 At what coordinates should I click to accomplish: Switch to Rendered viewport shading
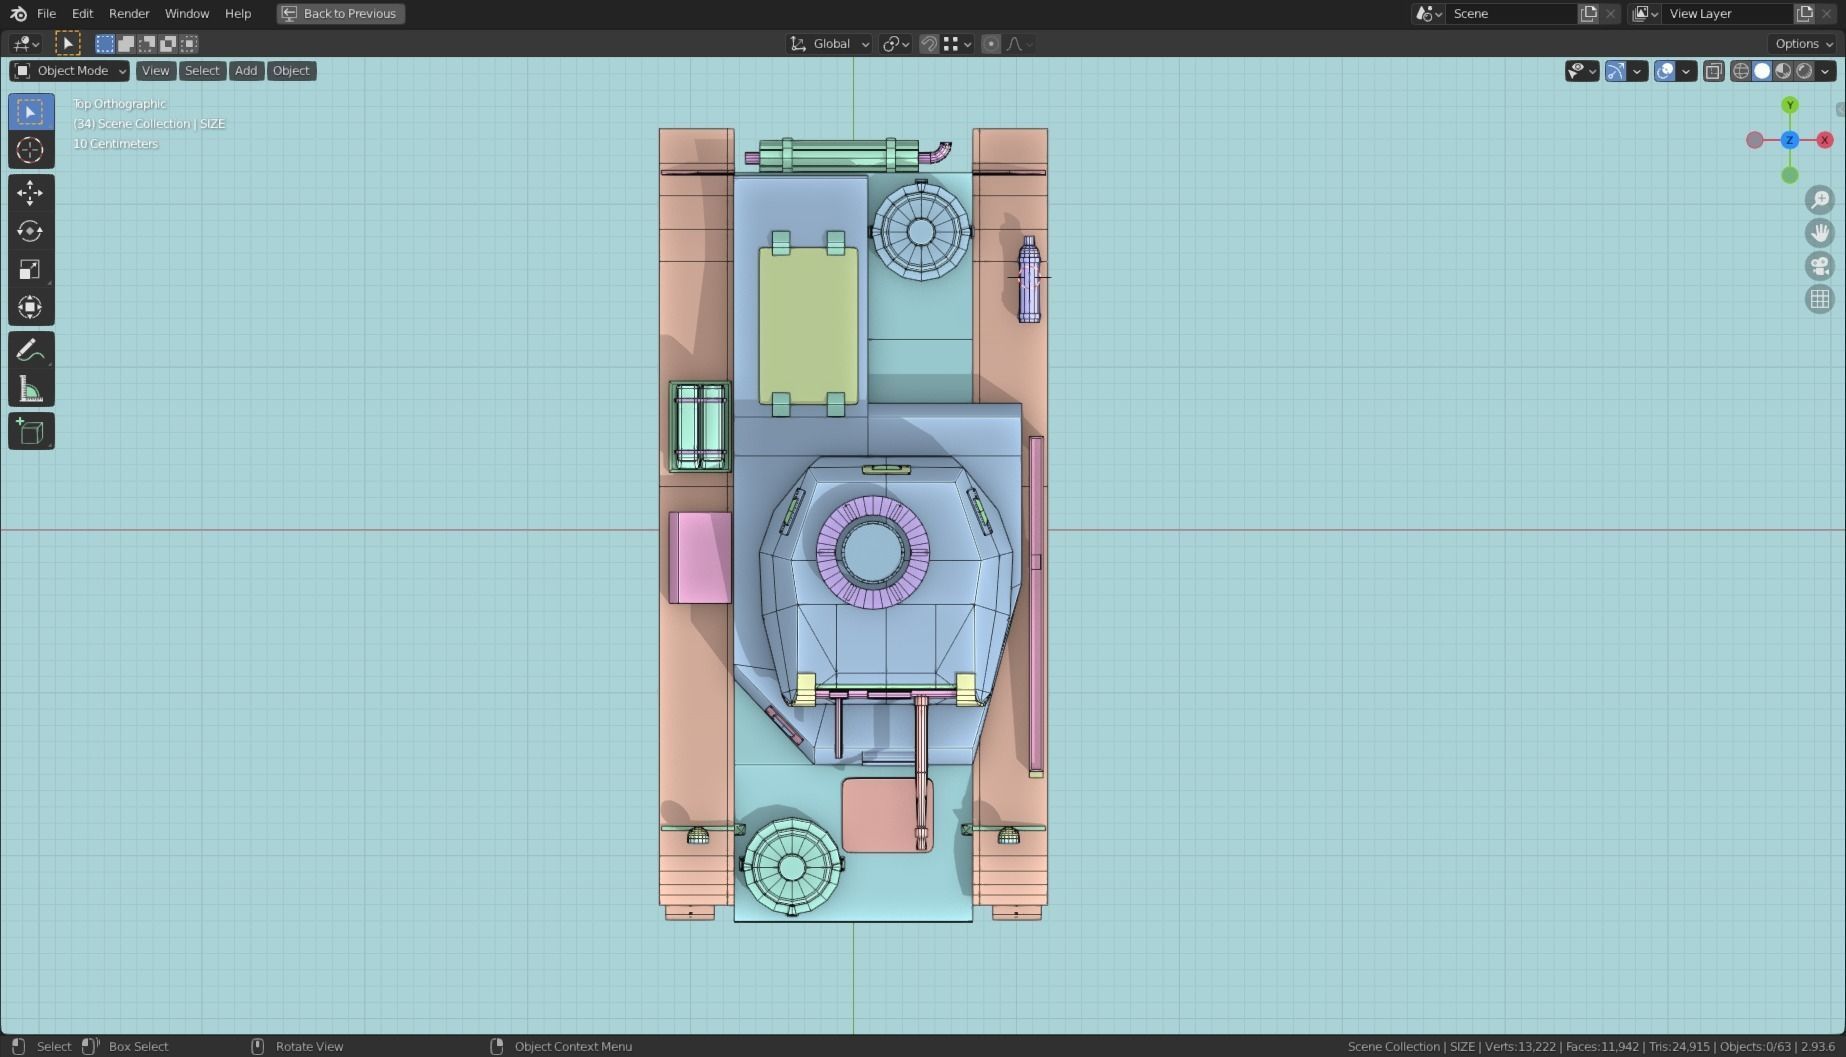pos(1804,70)
